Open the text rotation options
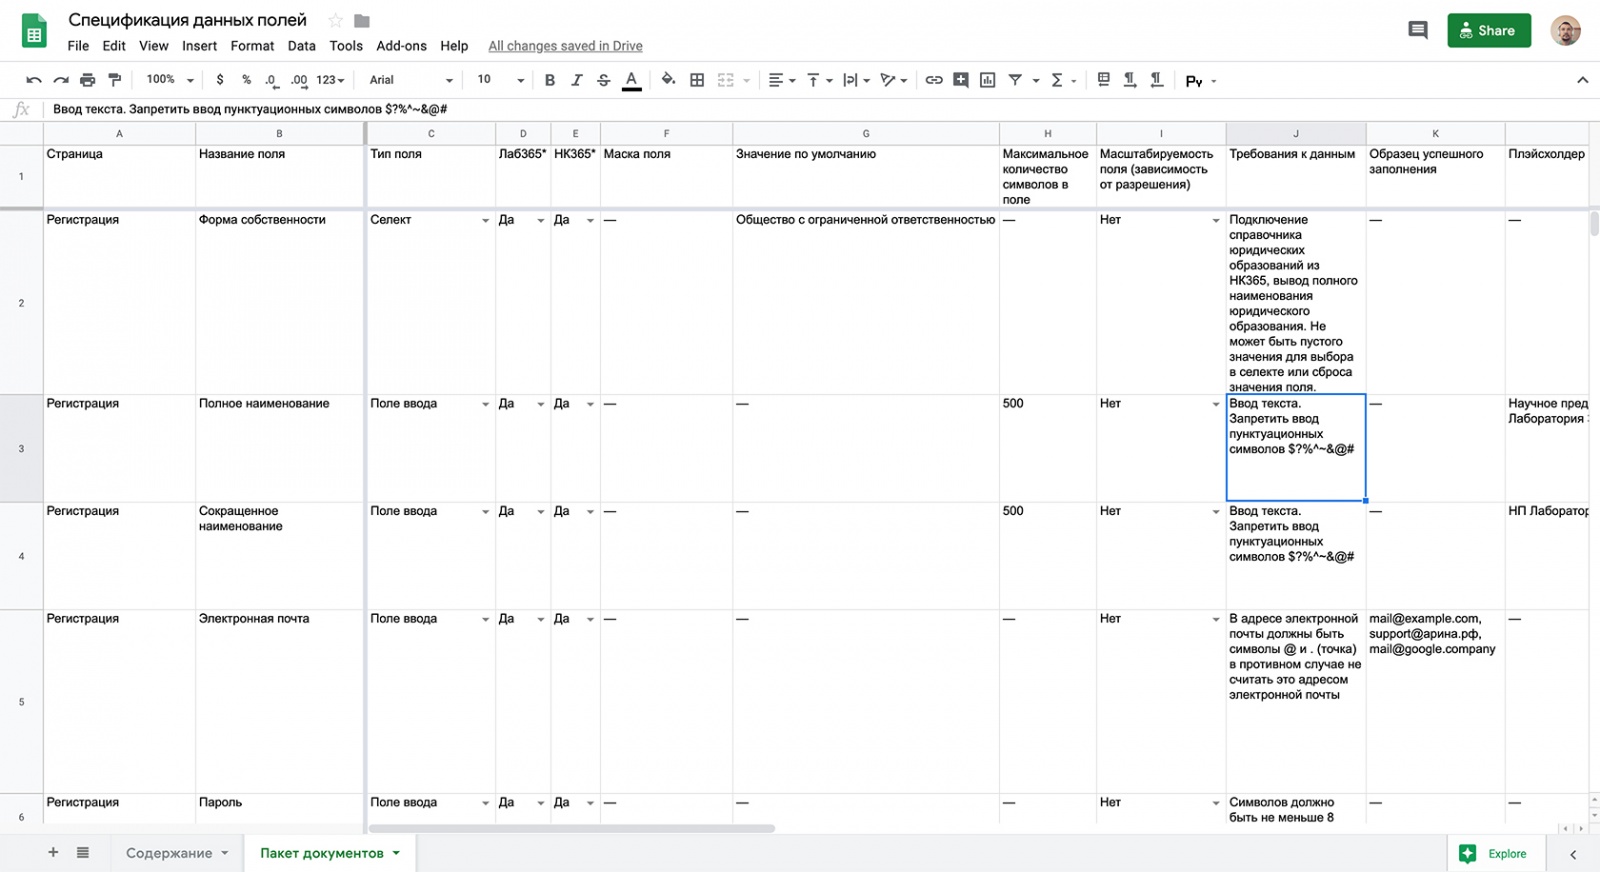 point(893,80)
